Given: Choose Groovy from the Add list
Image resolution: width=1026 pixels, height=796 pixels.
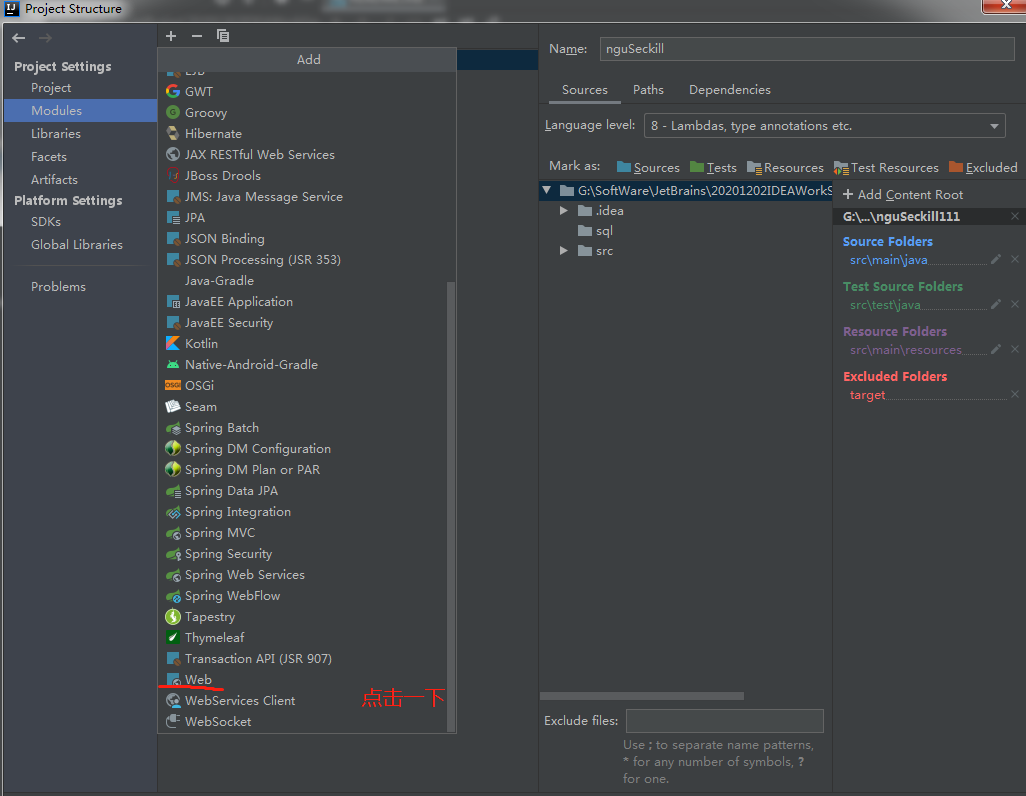Looking at the screenshot, I should pos(307,113).
